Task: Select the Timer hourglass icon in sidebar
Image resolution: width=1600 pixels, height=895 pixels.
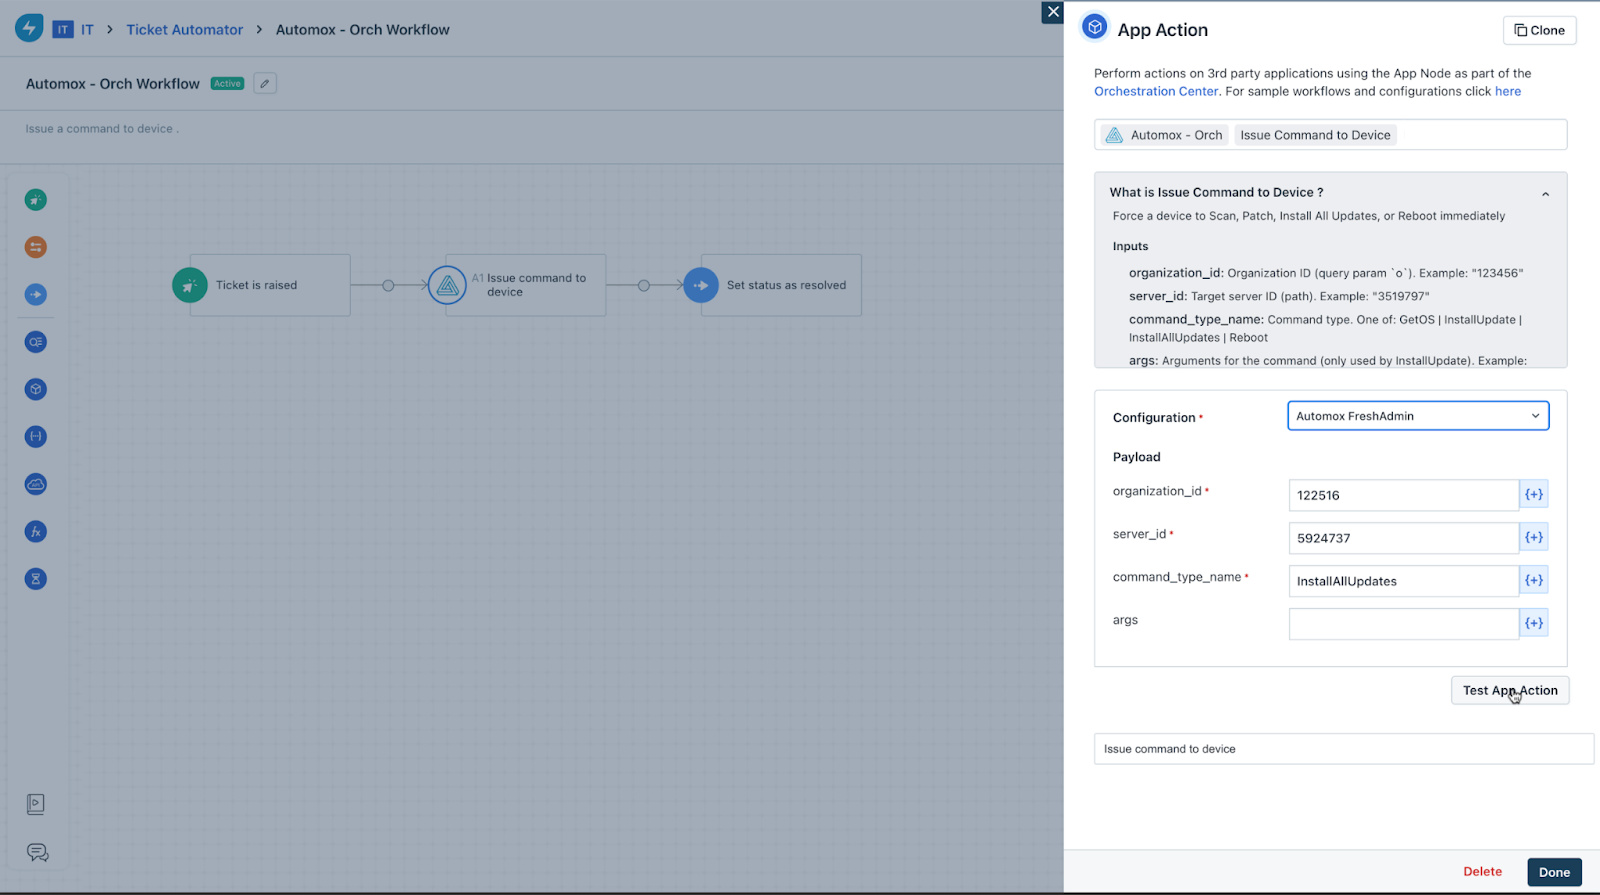Action: pyautogui.click(x=36, y=579)
